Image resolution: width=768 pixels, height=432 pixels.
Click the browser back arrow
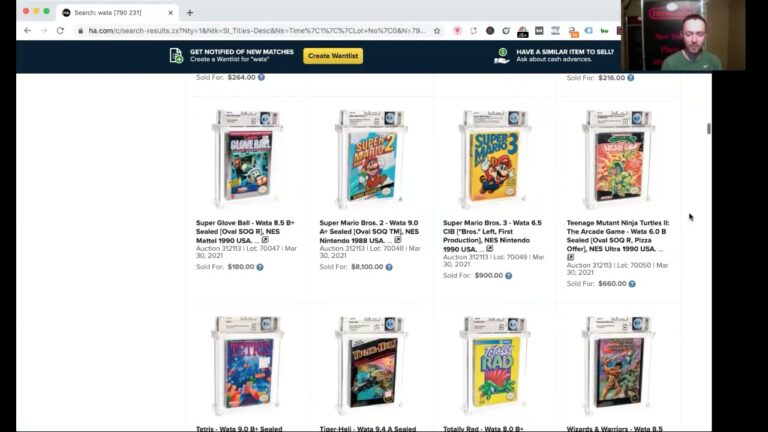coord(27,30)
